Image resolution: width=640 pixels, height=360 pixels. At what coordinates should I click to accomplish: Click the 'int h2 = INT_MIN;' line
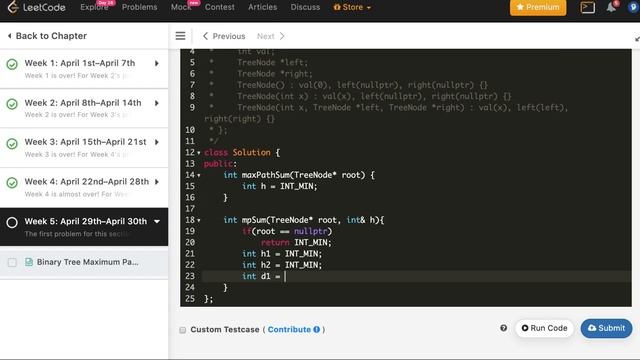(282, 265)
